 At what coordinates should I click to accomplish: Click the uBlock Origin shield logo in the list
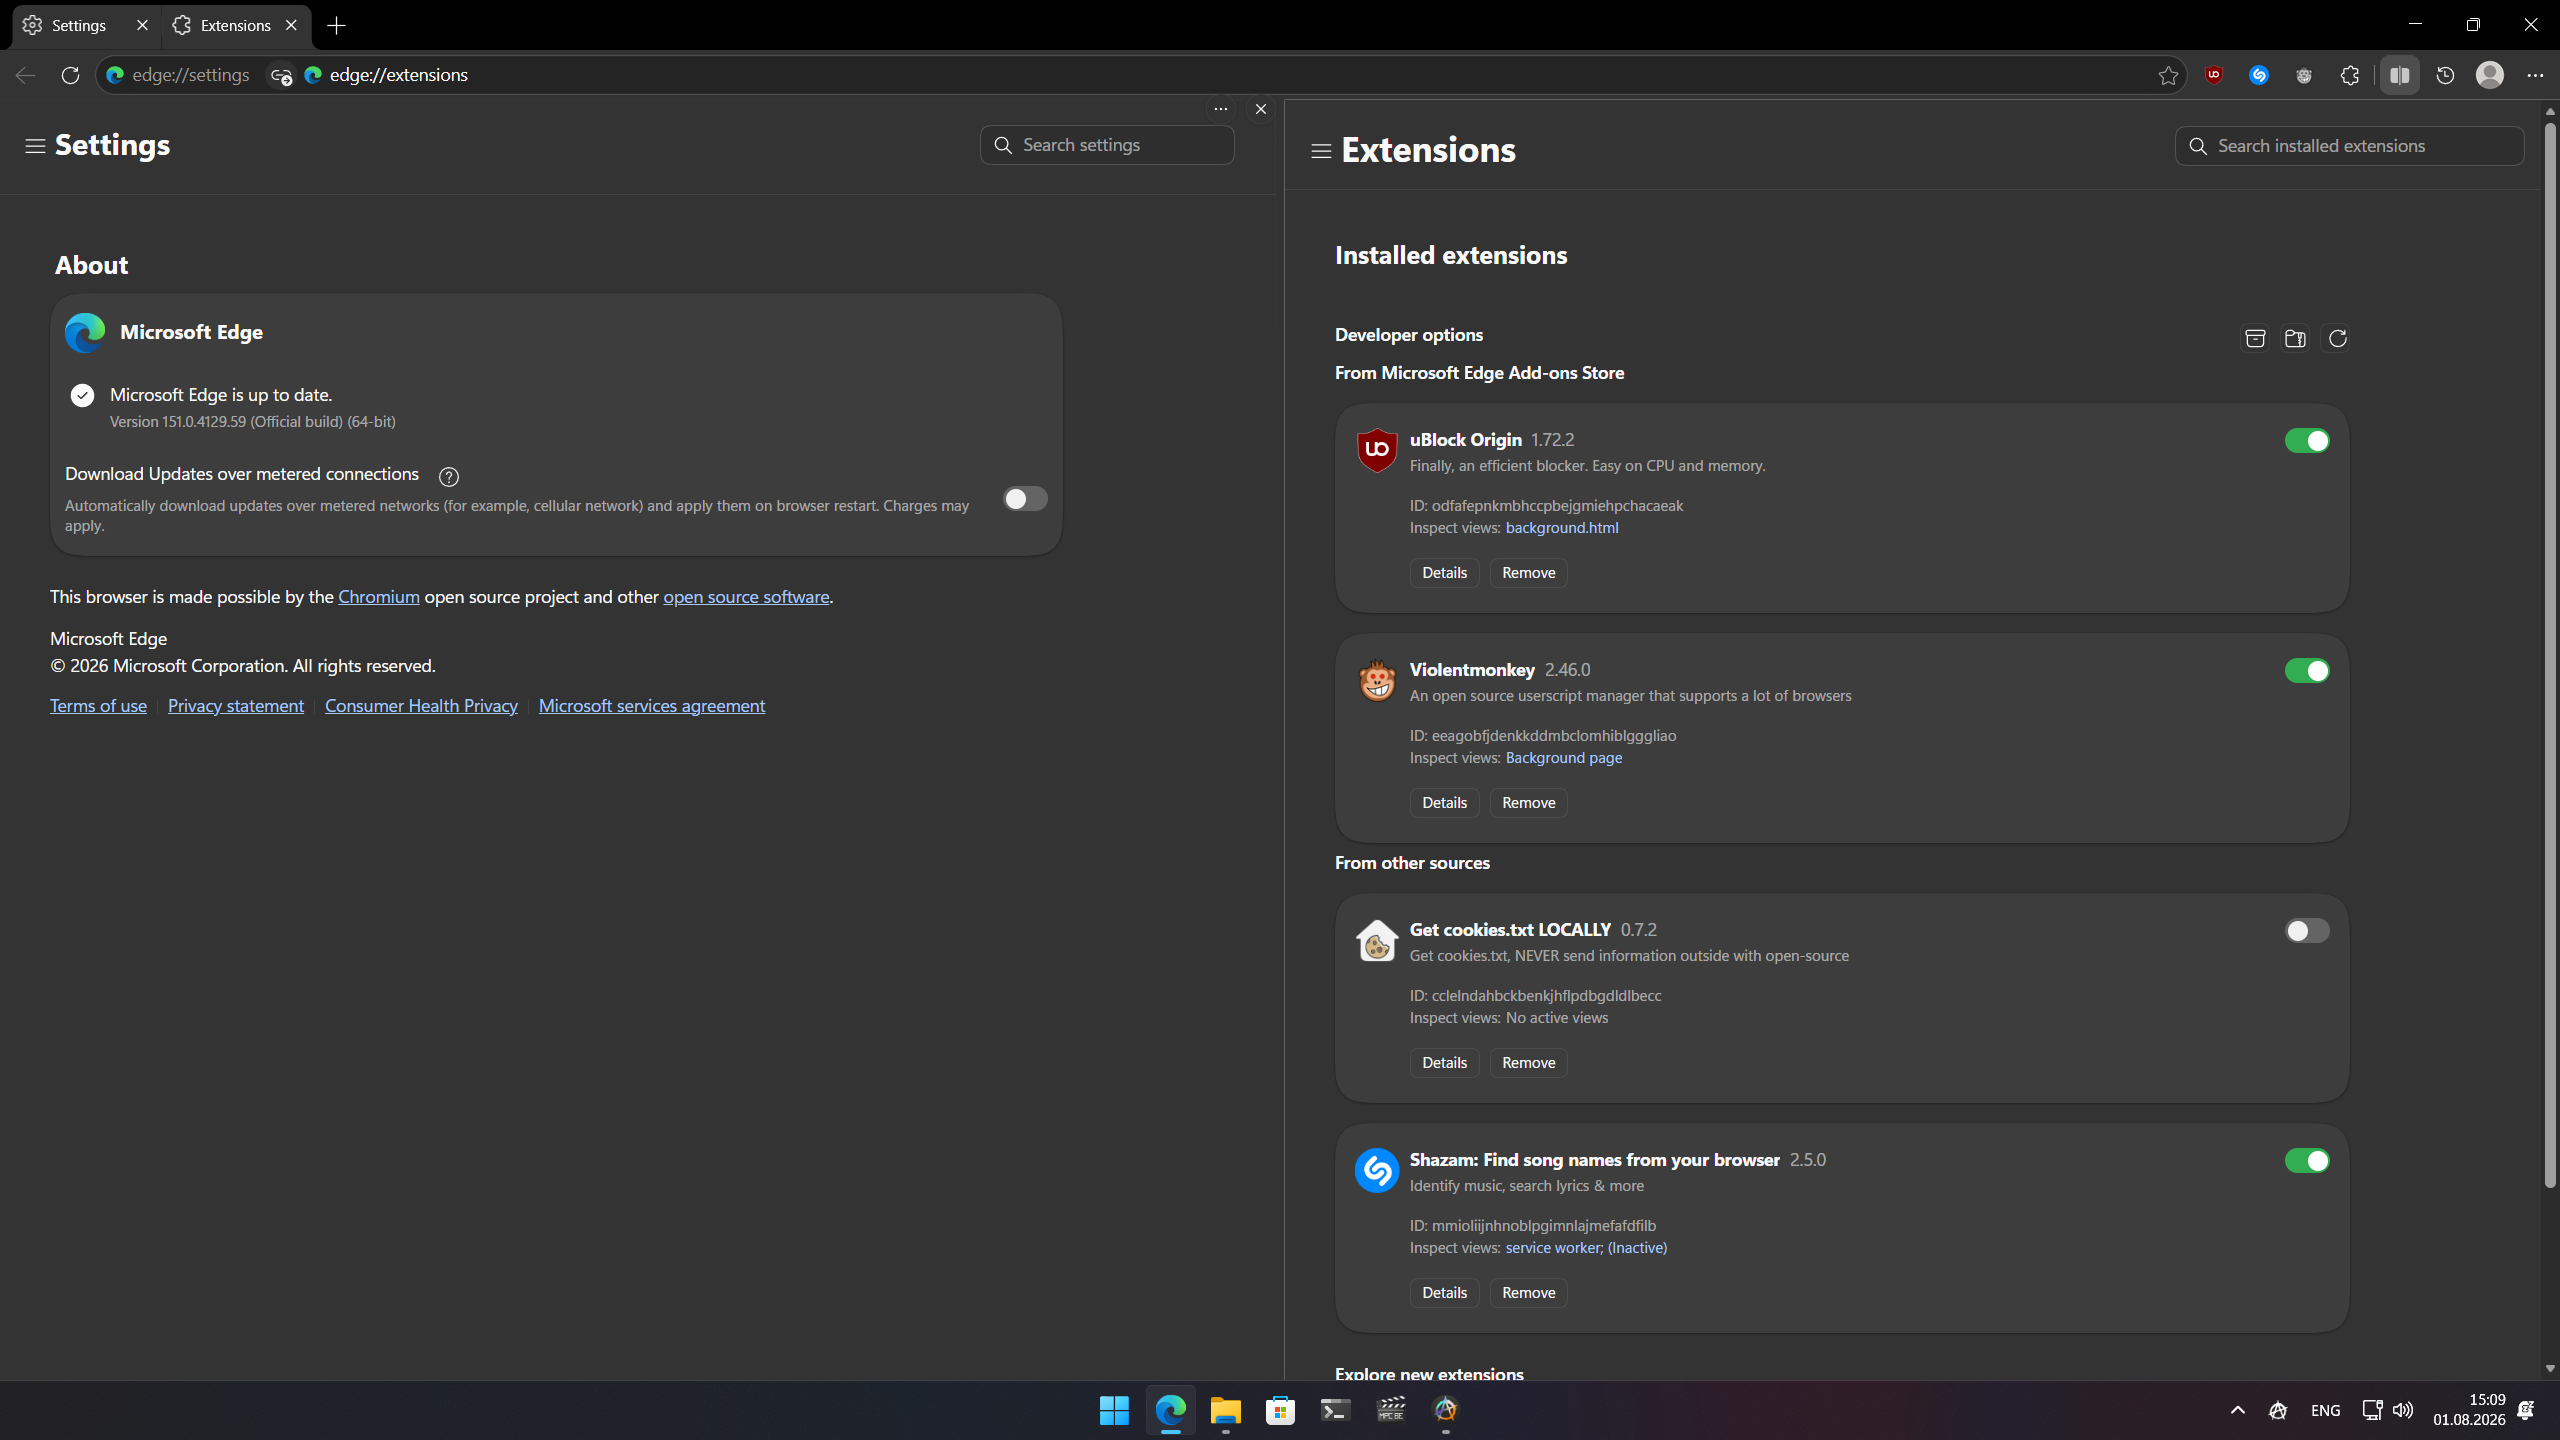1377,450
